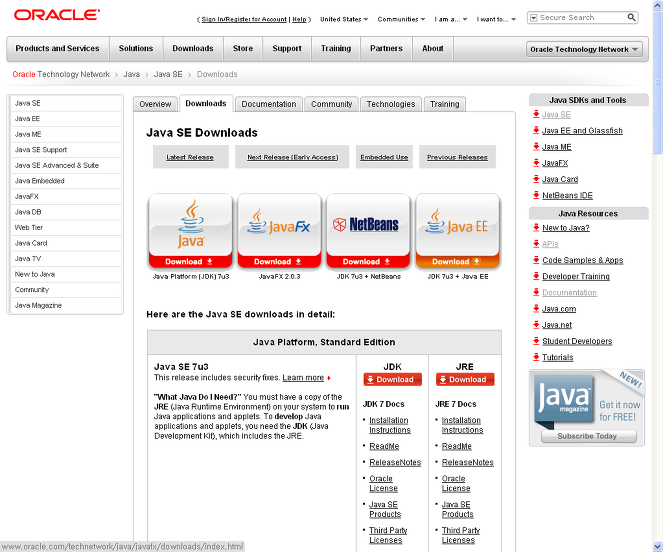Switch to the Documentation tab

(269, 104)
